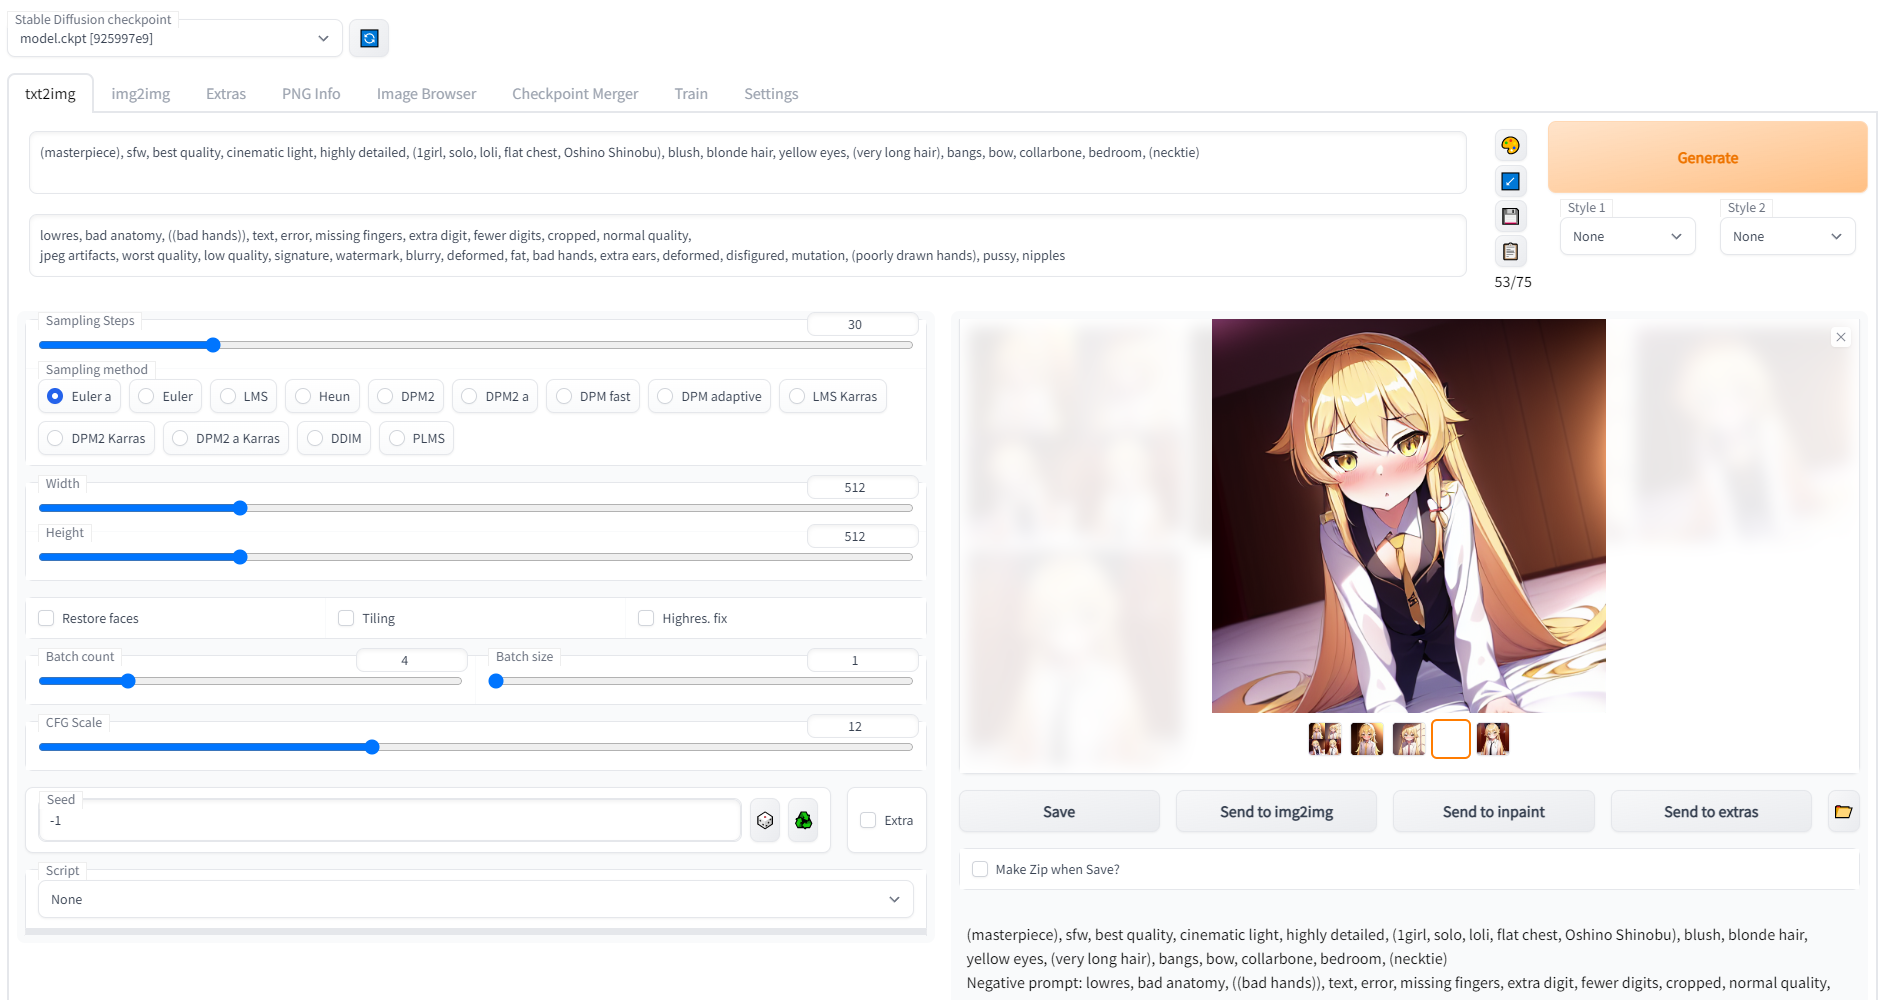Switch sampler to PLMS

416,438
